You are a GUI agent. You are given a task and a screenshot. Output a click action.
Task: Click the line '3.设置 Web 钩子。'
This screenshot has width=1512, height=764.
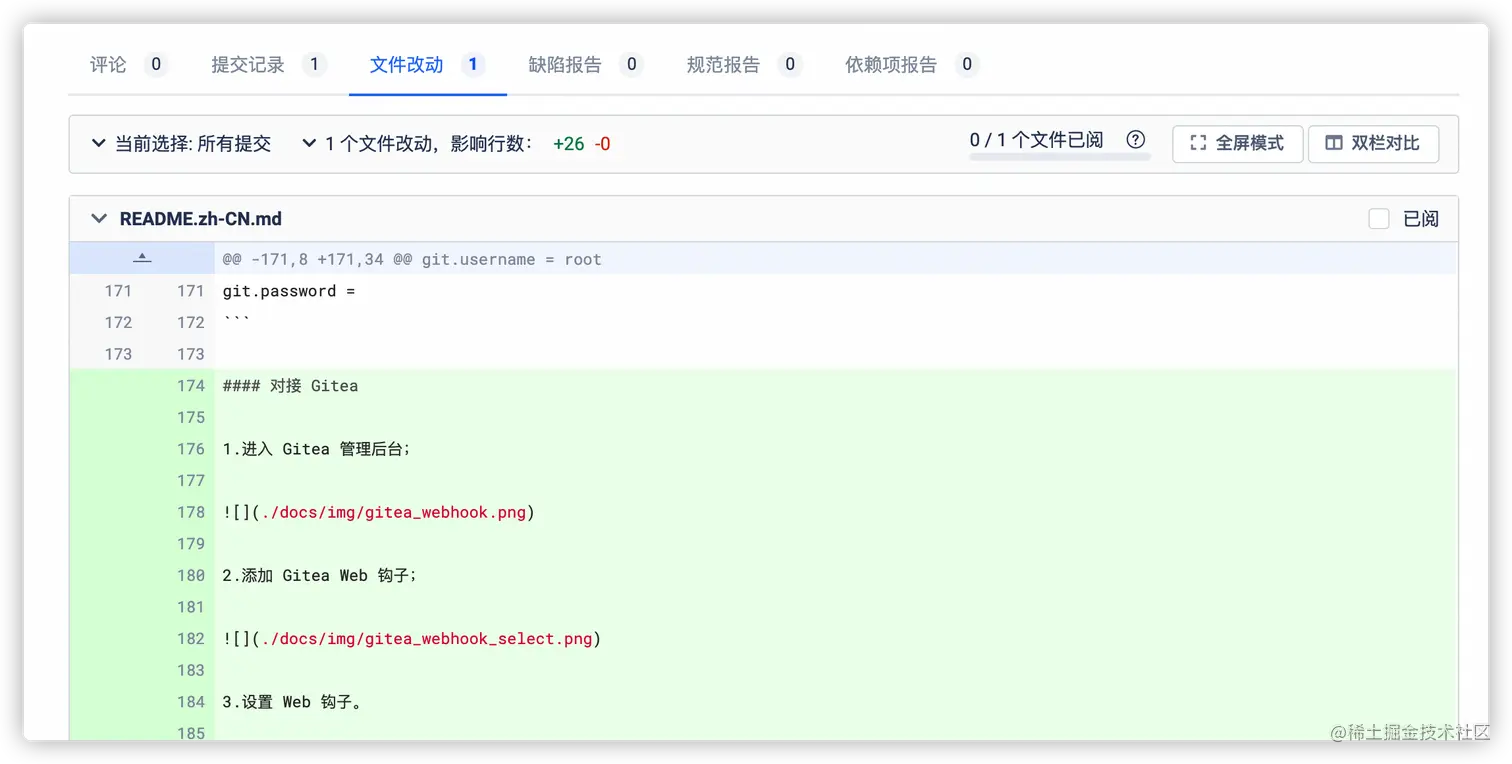coord(293,702)
